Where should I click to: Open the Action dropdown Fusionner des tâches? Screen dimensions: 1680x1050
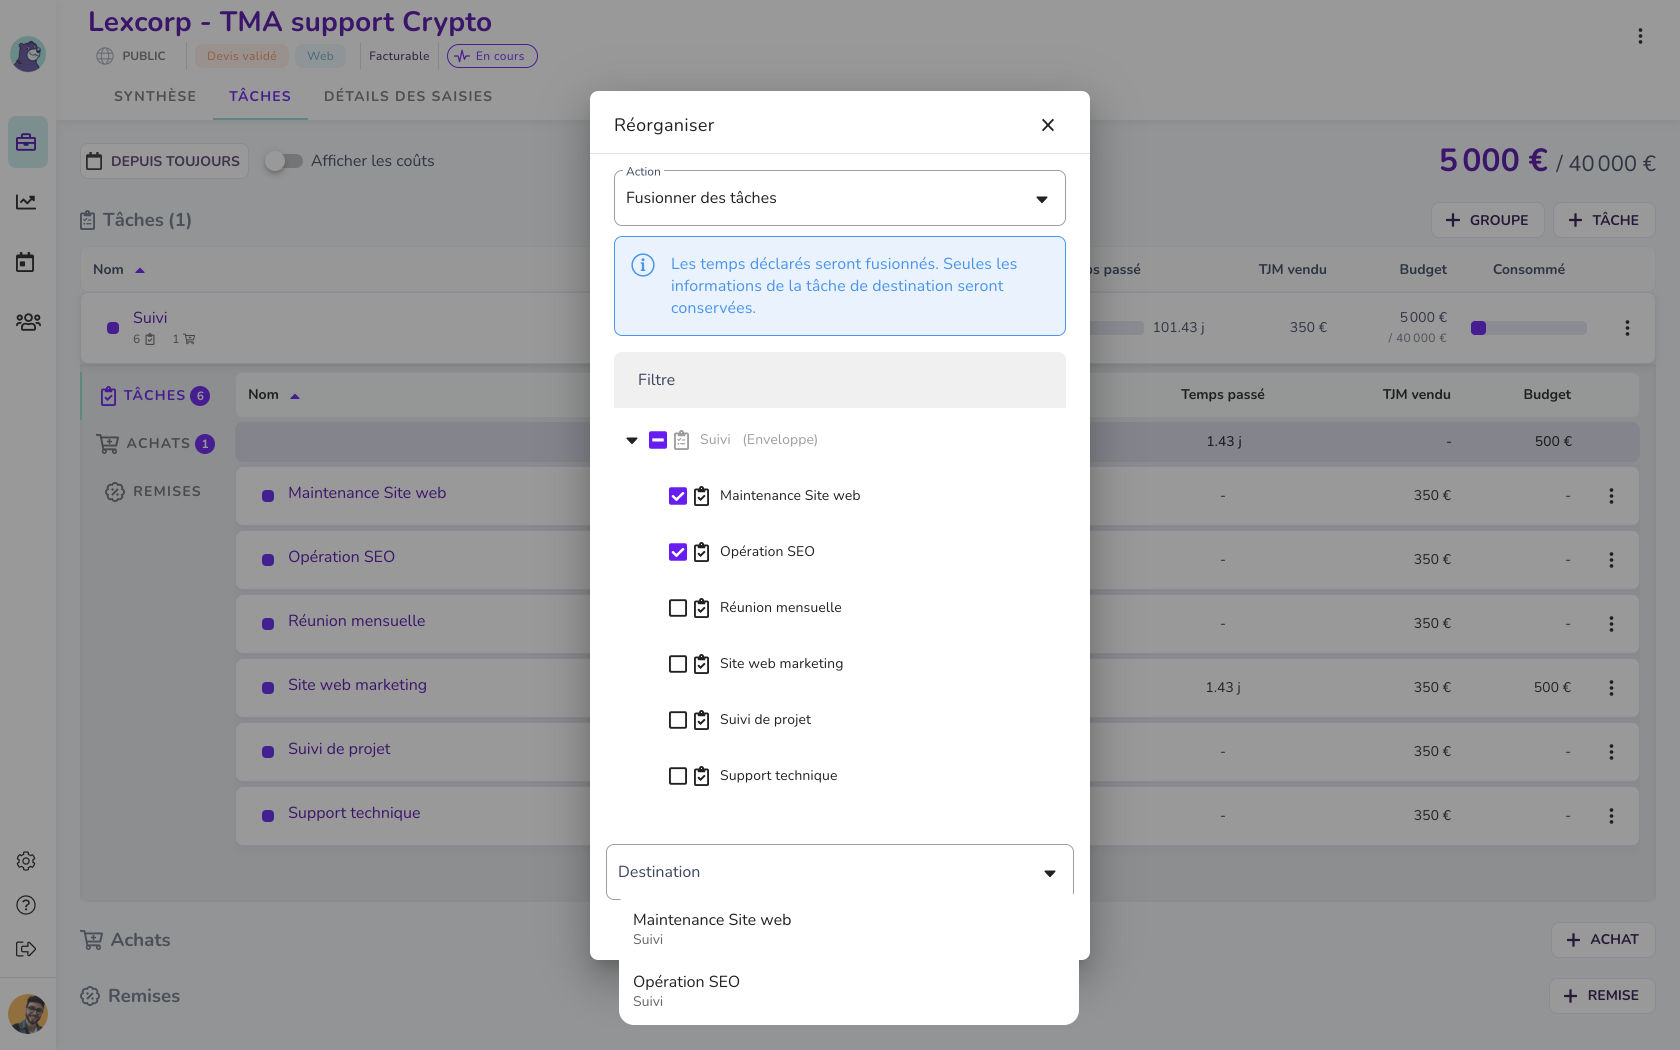pyautogui.click(x=840, y=198)
